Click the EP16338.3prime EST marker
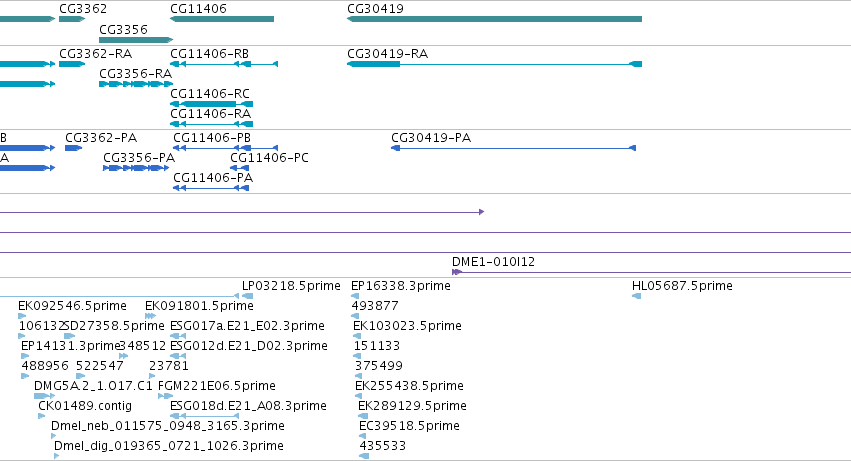The width and height of the screenshot is (851, 461). [x=355, y=296]
